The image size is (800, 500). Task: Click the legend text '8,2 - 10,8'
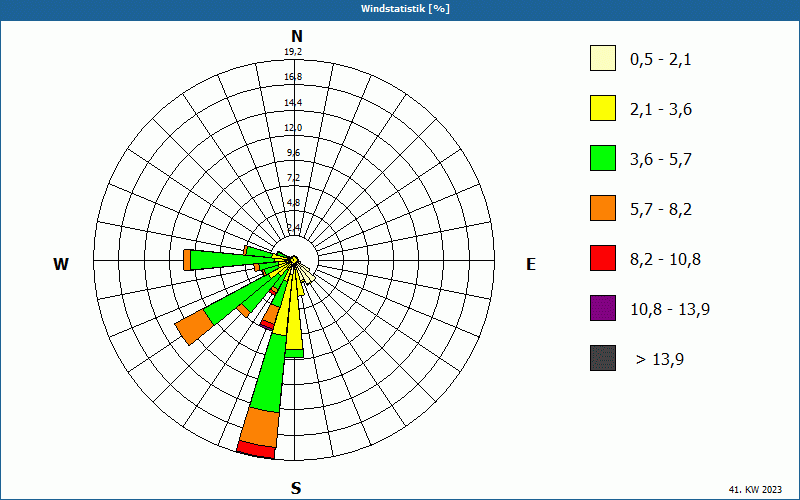click(665, 260)
